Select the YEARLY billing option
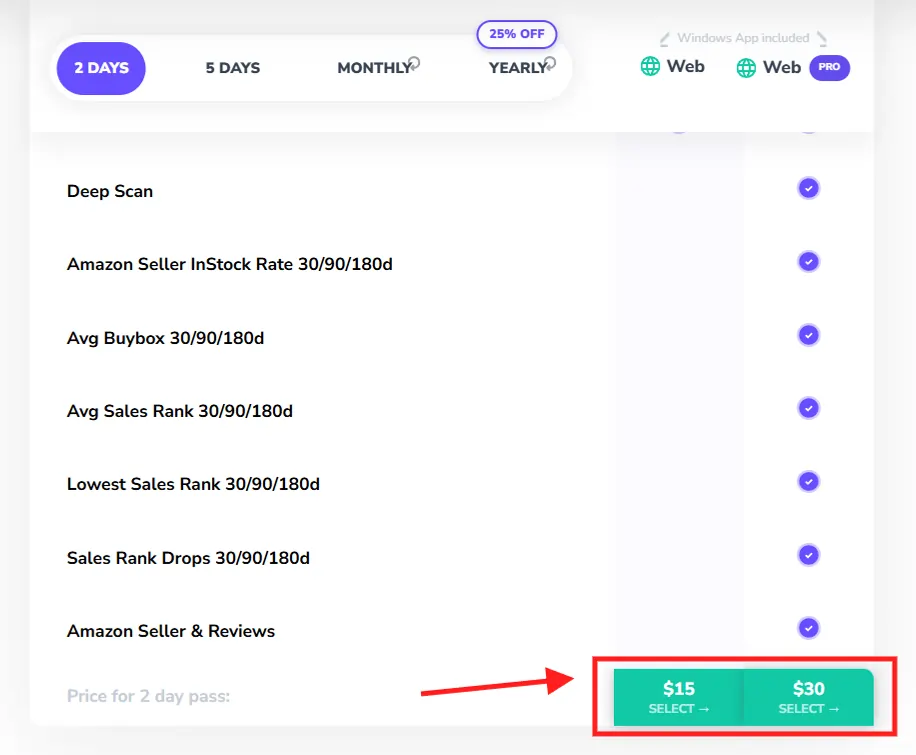916x755 pixels. pyautogui.click(x=514, y=68)
